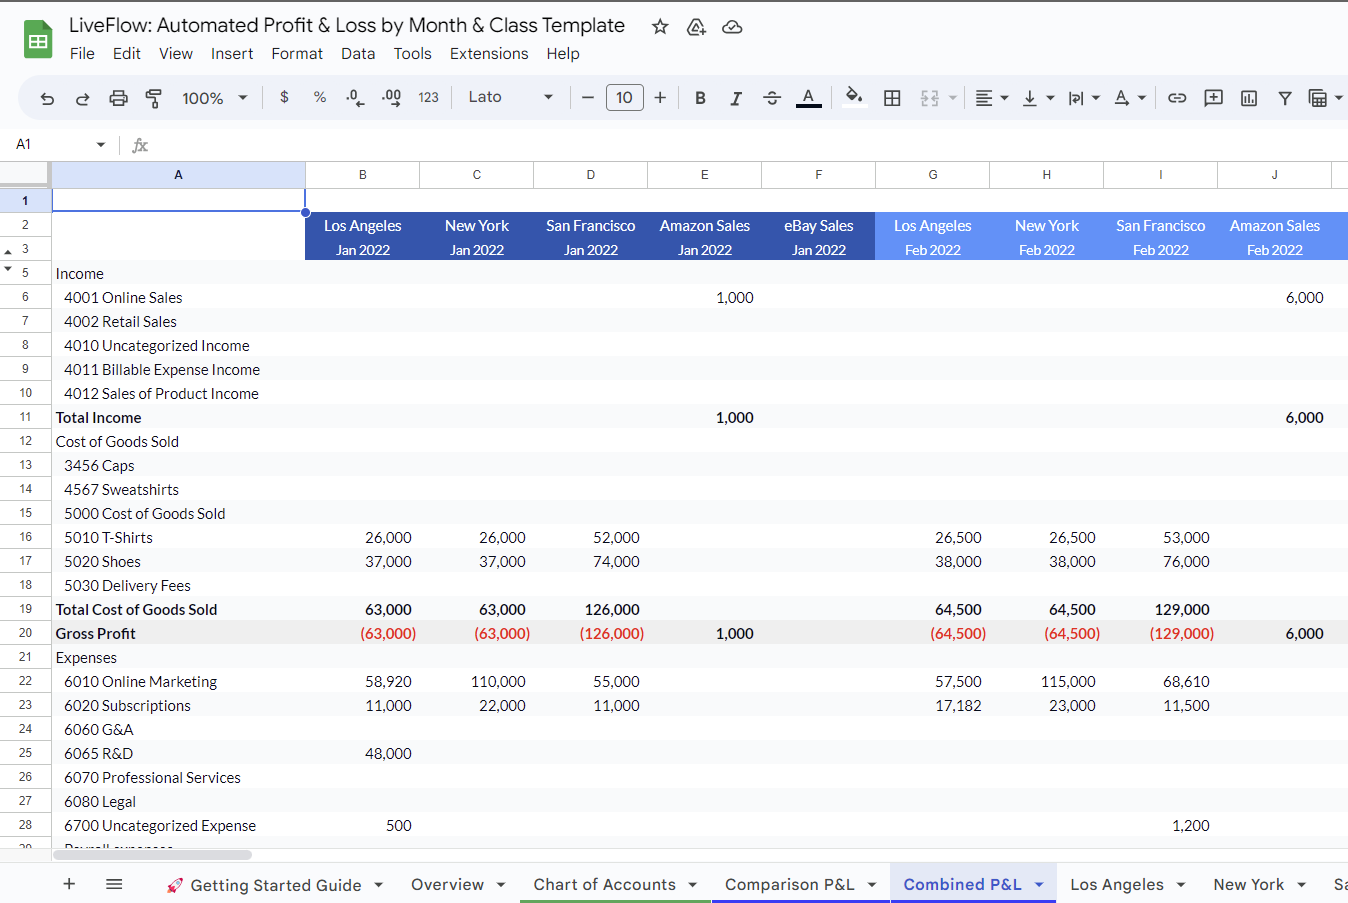Screen dimensions: 1348x903
Task: Insert a chart using toolbar icon
Action: [1249, 98]
